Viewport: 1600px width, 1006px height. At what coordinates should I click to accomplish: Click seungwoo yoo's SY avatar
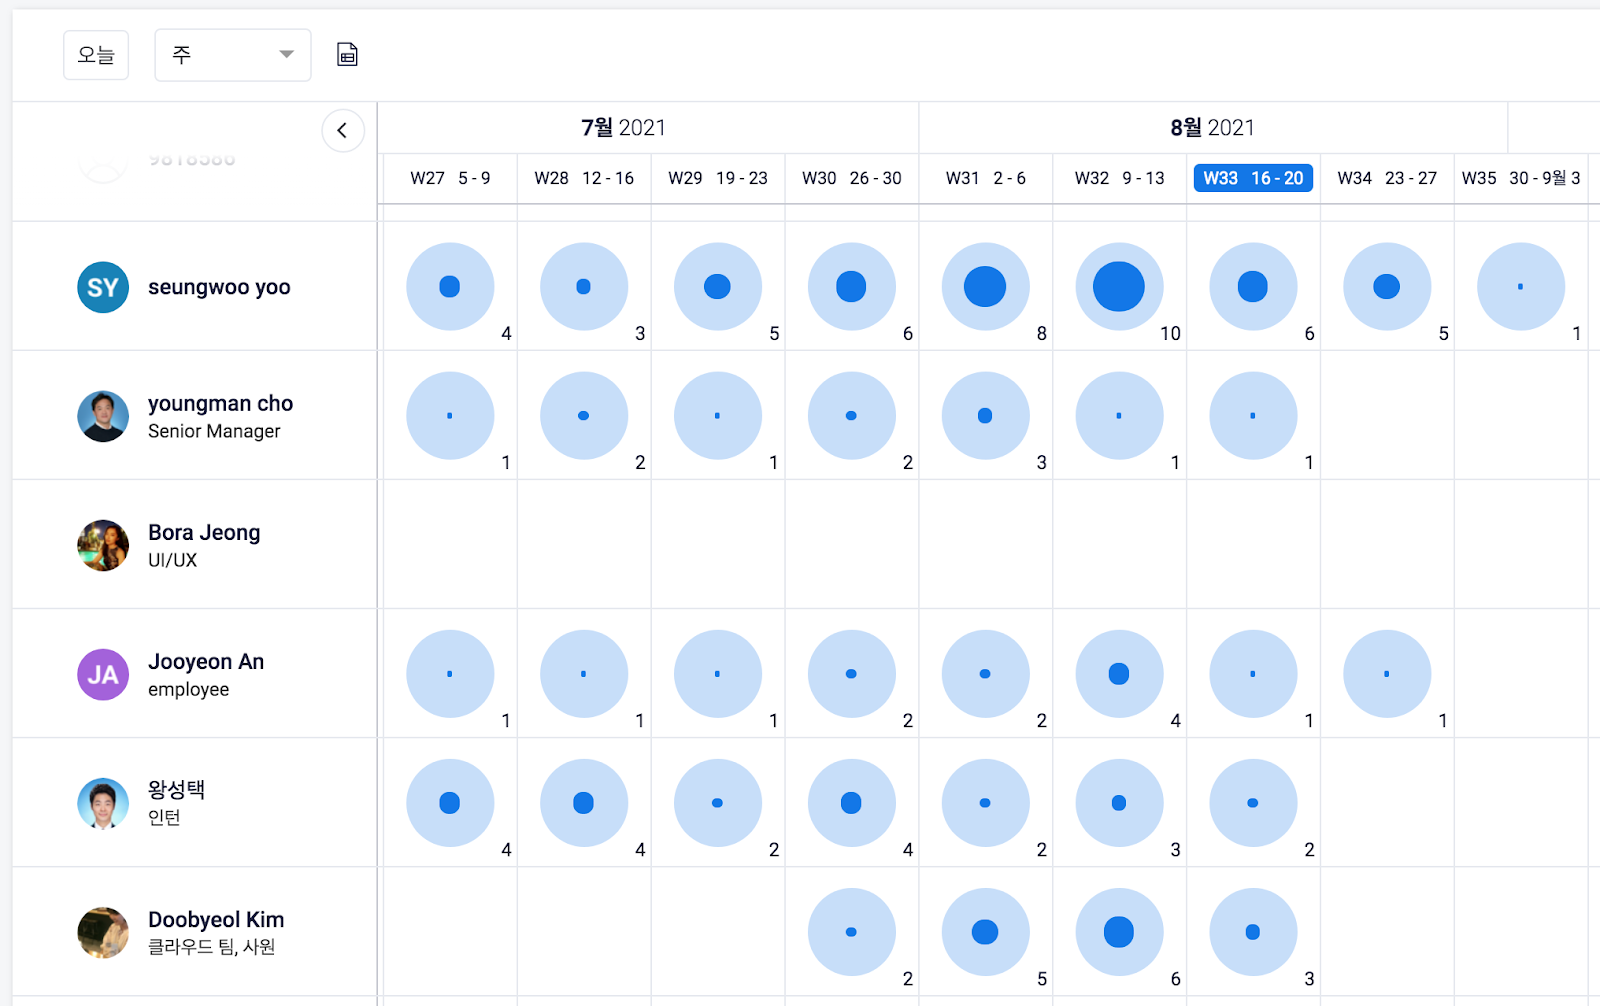pos(103,288)
